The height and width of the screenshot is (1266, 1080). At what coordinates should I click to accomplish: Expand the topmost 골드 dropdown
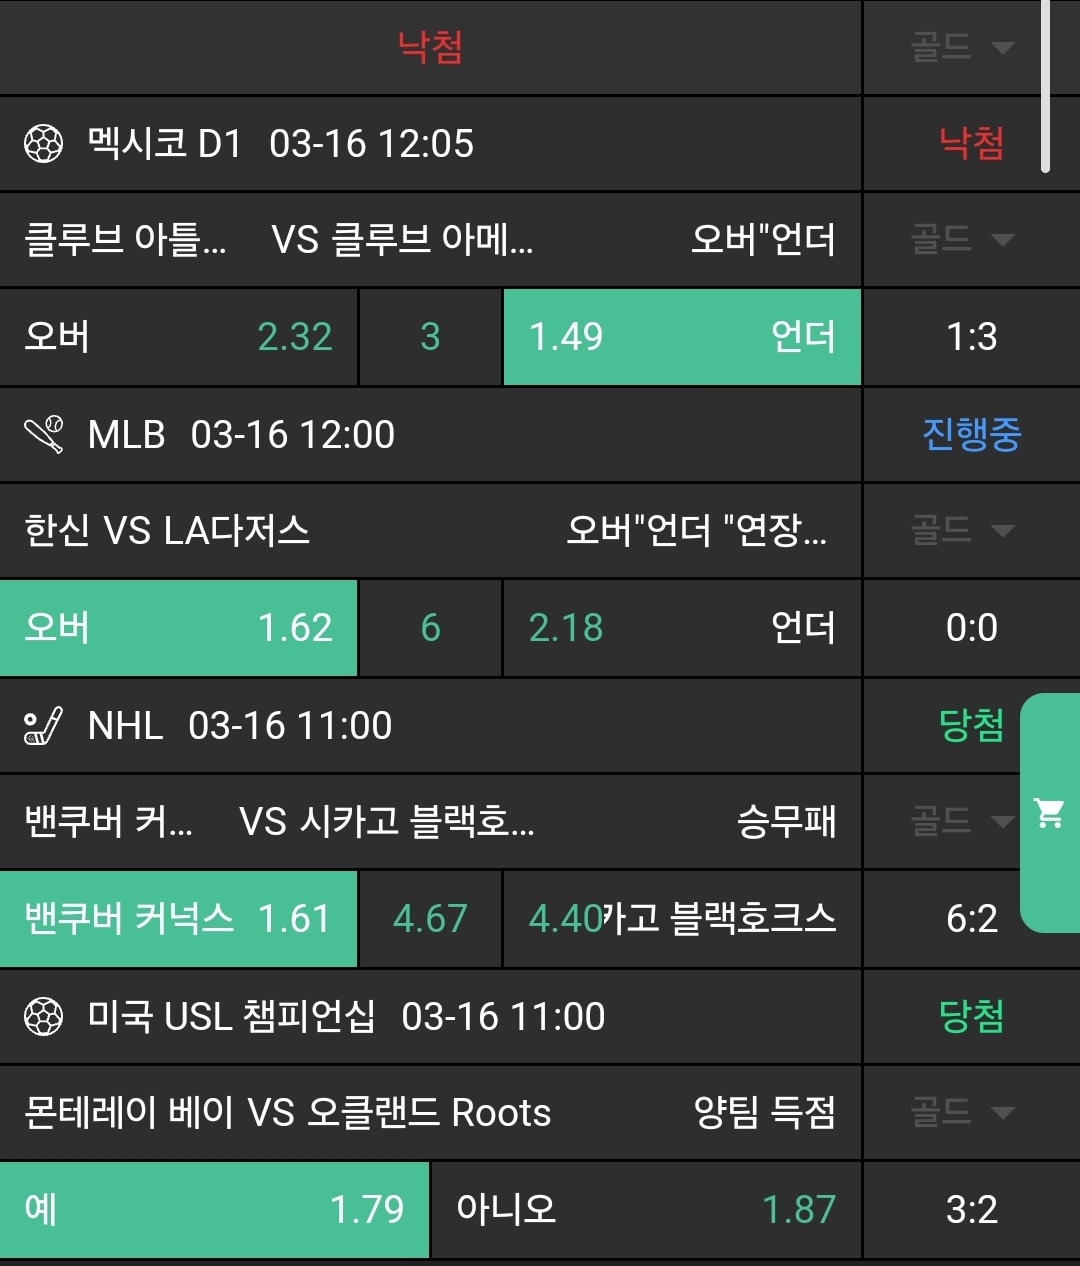pyautogui.click(x=962, y=47)
